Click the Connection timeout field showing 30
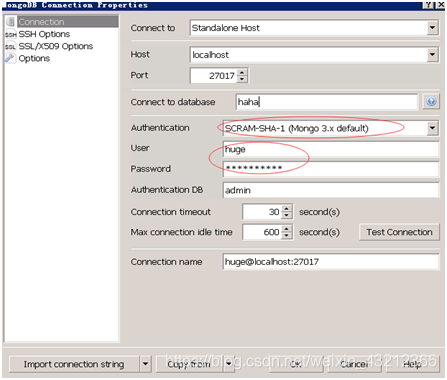Image resolution: width=447 pixels, height=380 pixels. point(262,212)
